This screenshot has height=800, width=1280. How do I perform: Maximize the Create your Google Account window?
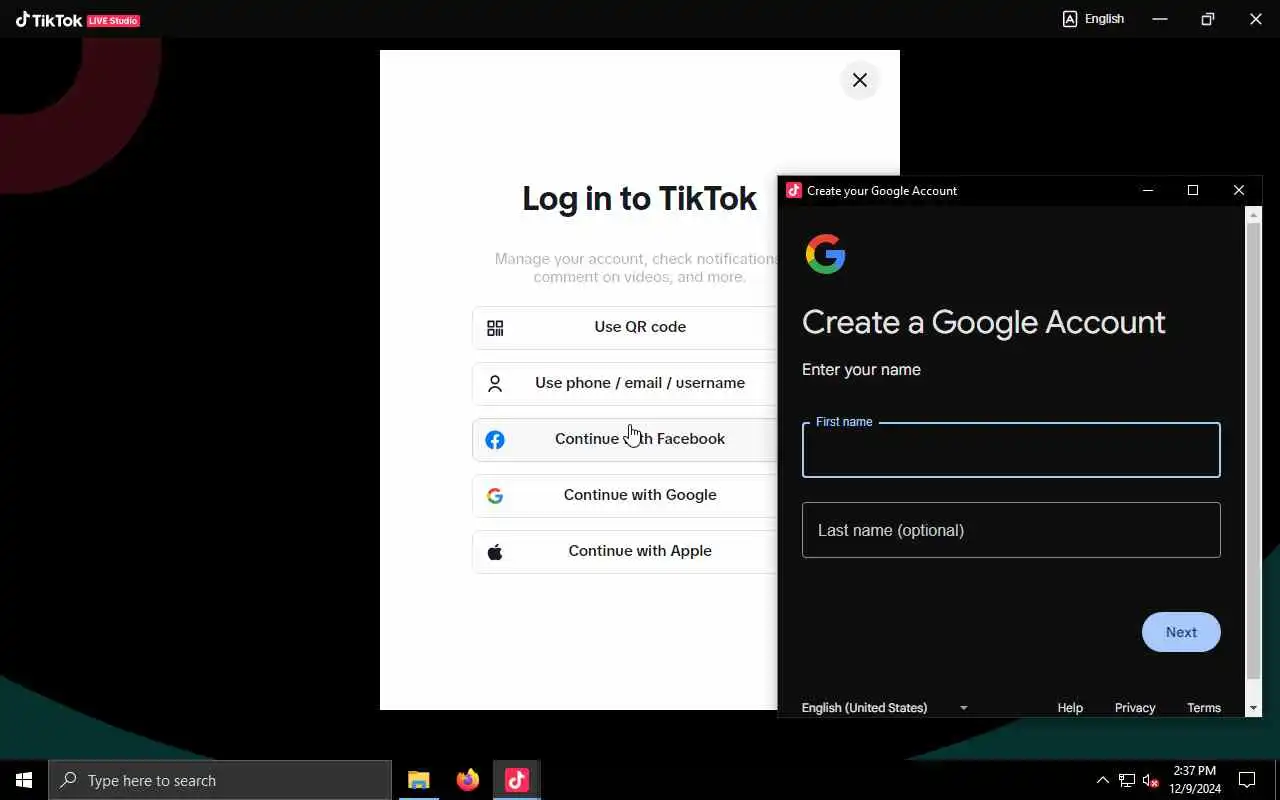pyautogui.click(x=1193, y=190)
